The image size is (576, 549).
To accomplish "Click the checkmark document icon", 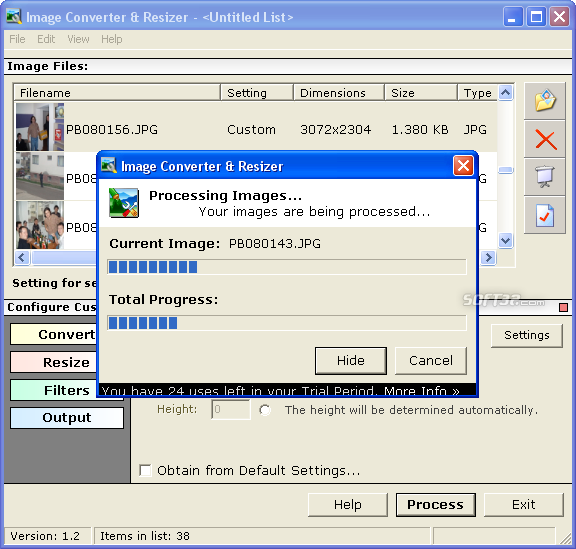I will (x=545, y=215).
